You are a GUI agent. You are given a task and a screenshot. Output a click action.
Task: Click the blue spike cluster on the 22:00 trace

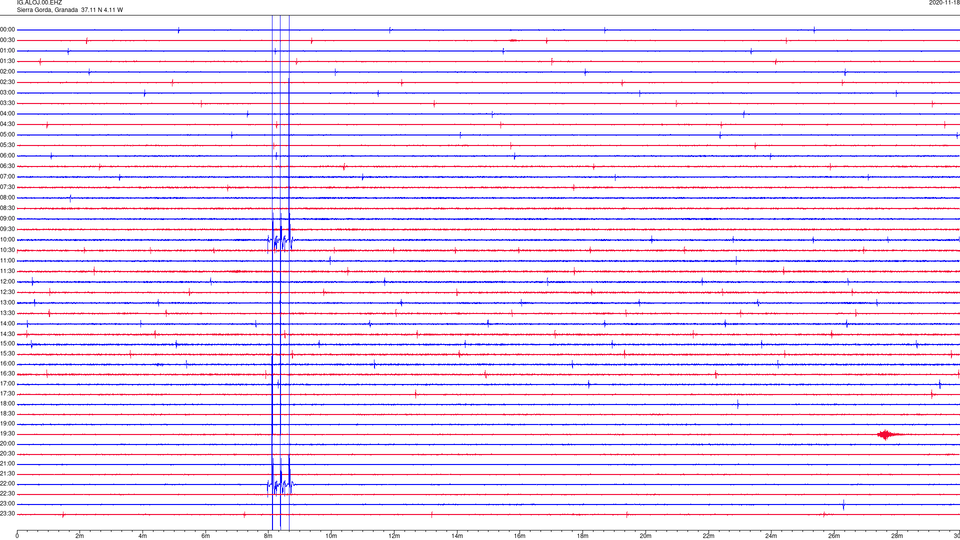pos(280,484)
